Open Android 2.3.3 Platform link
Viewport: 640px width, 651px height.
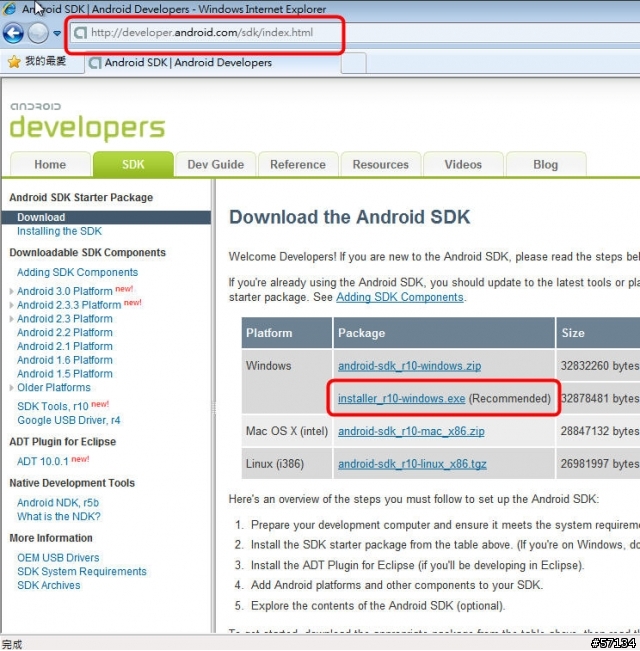(x=69, y=305)
